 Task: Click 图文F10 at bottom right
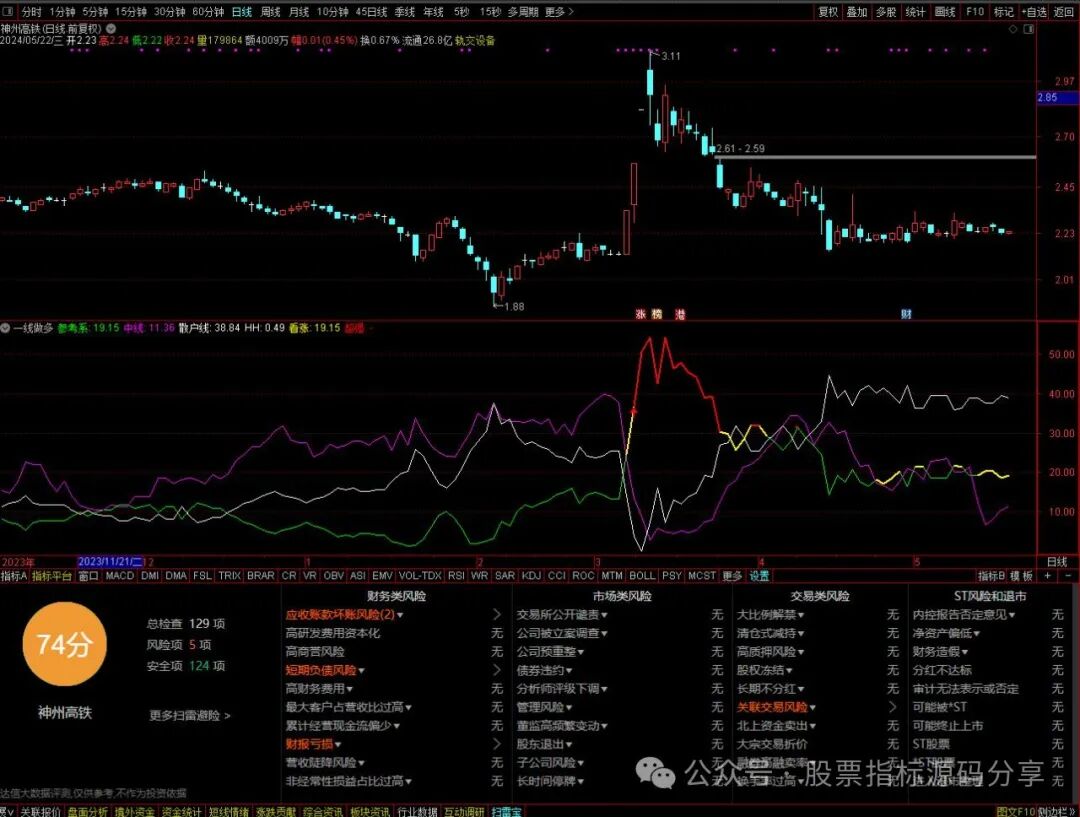coord(1016,811)
